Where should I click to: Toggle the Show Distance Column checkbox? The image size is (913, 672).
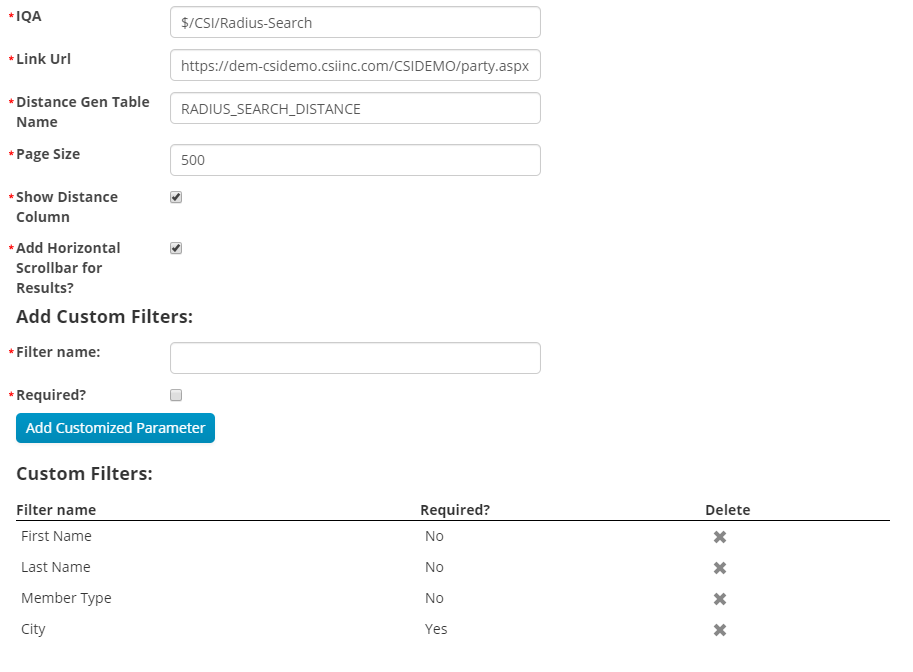coord(176,198)
